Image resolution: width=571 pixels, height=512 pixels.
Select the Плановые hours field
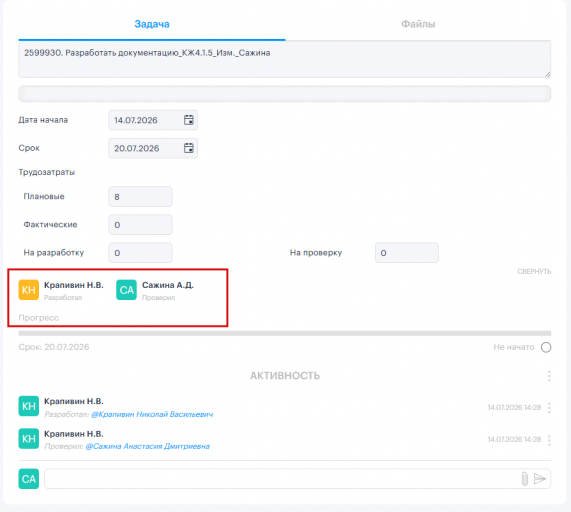tap(140, 197)
